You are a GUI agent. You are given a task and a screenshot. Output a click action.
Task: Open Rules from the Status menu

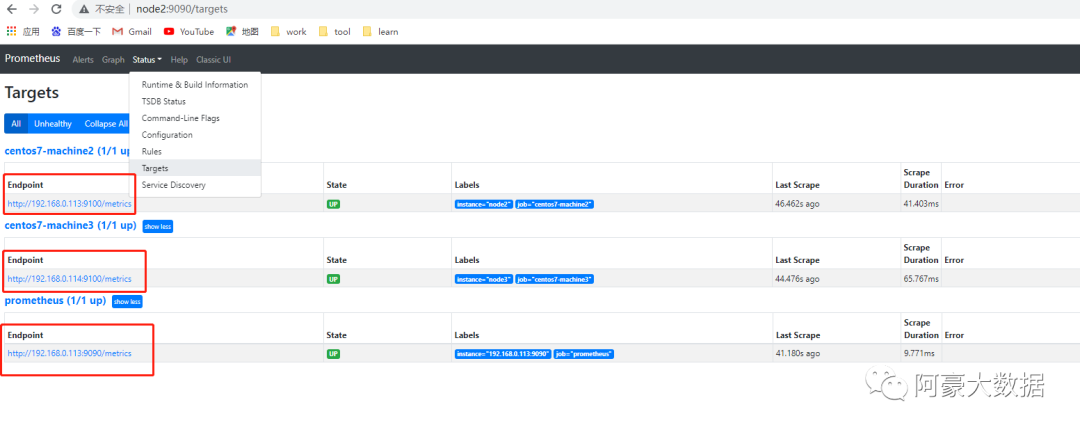click(x=195, y=152)
